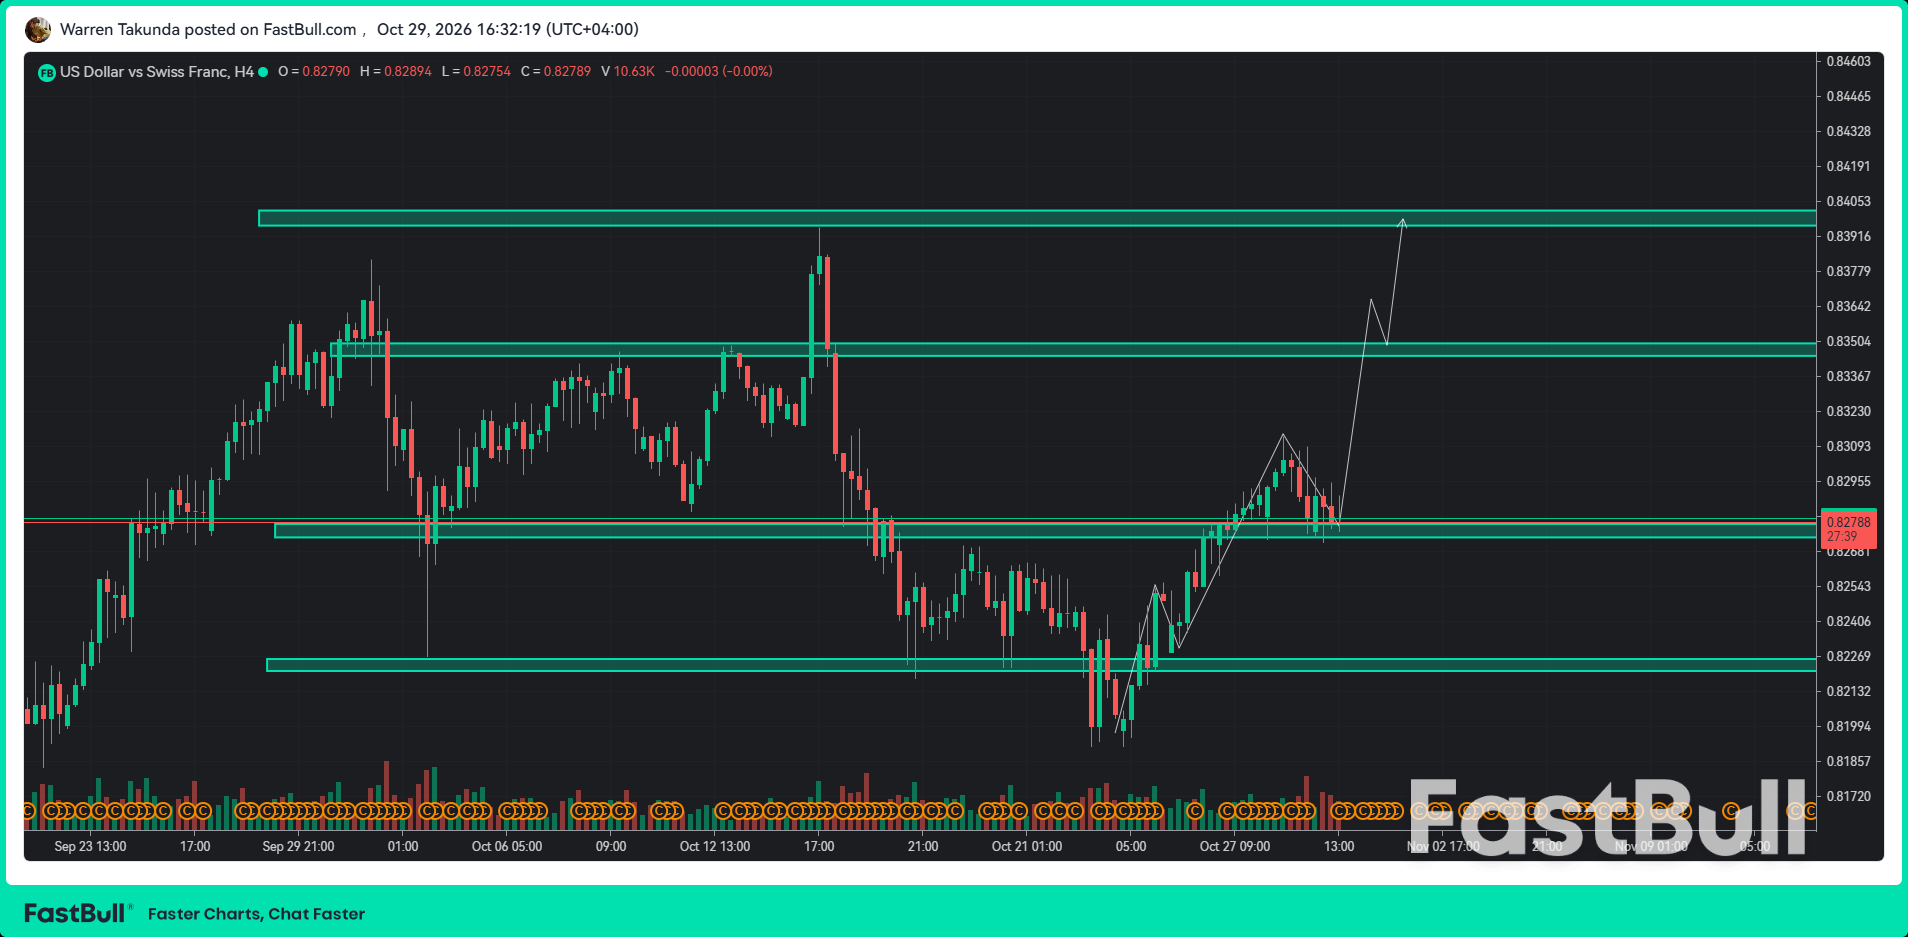Screen dimensions: 1908x937
Task: Click the price axis label '0.82406'
Action: click(1848, 621)
